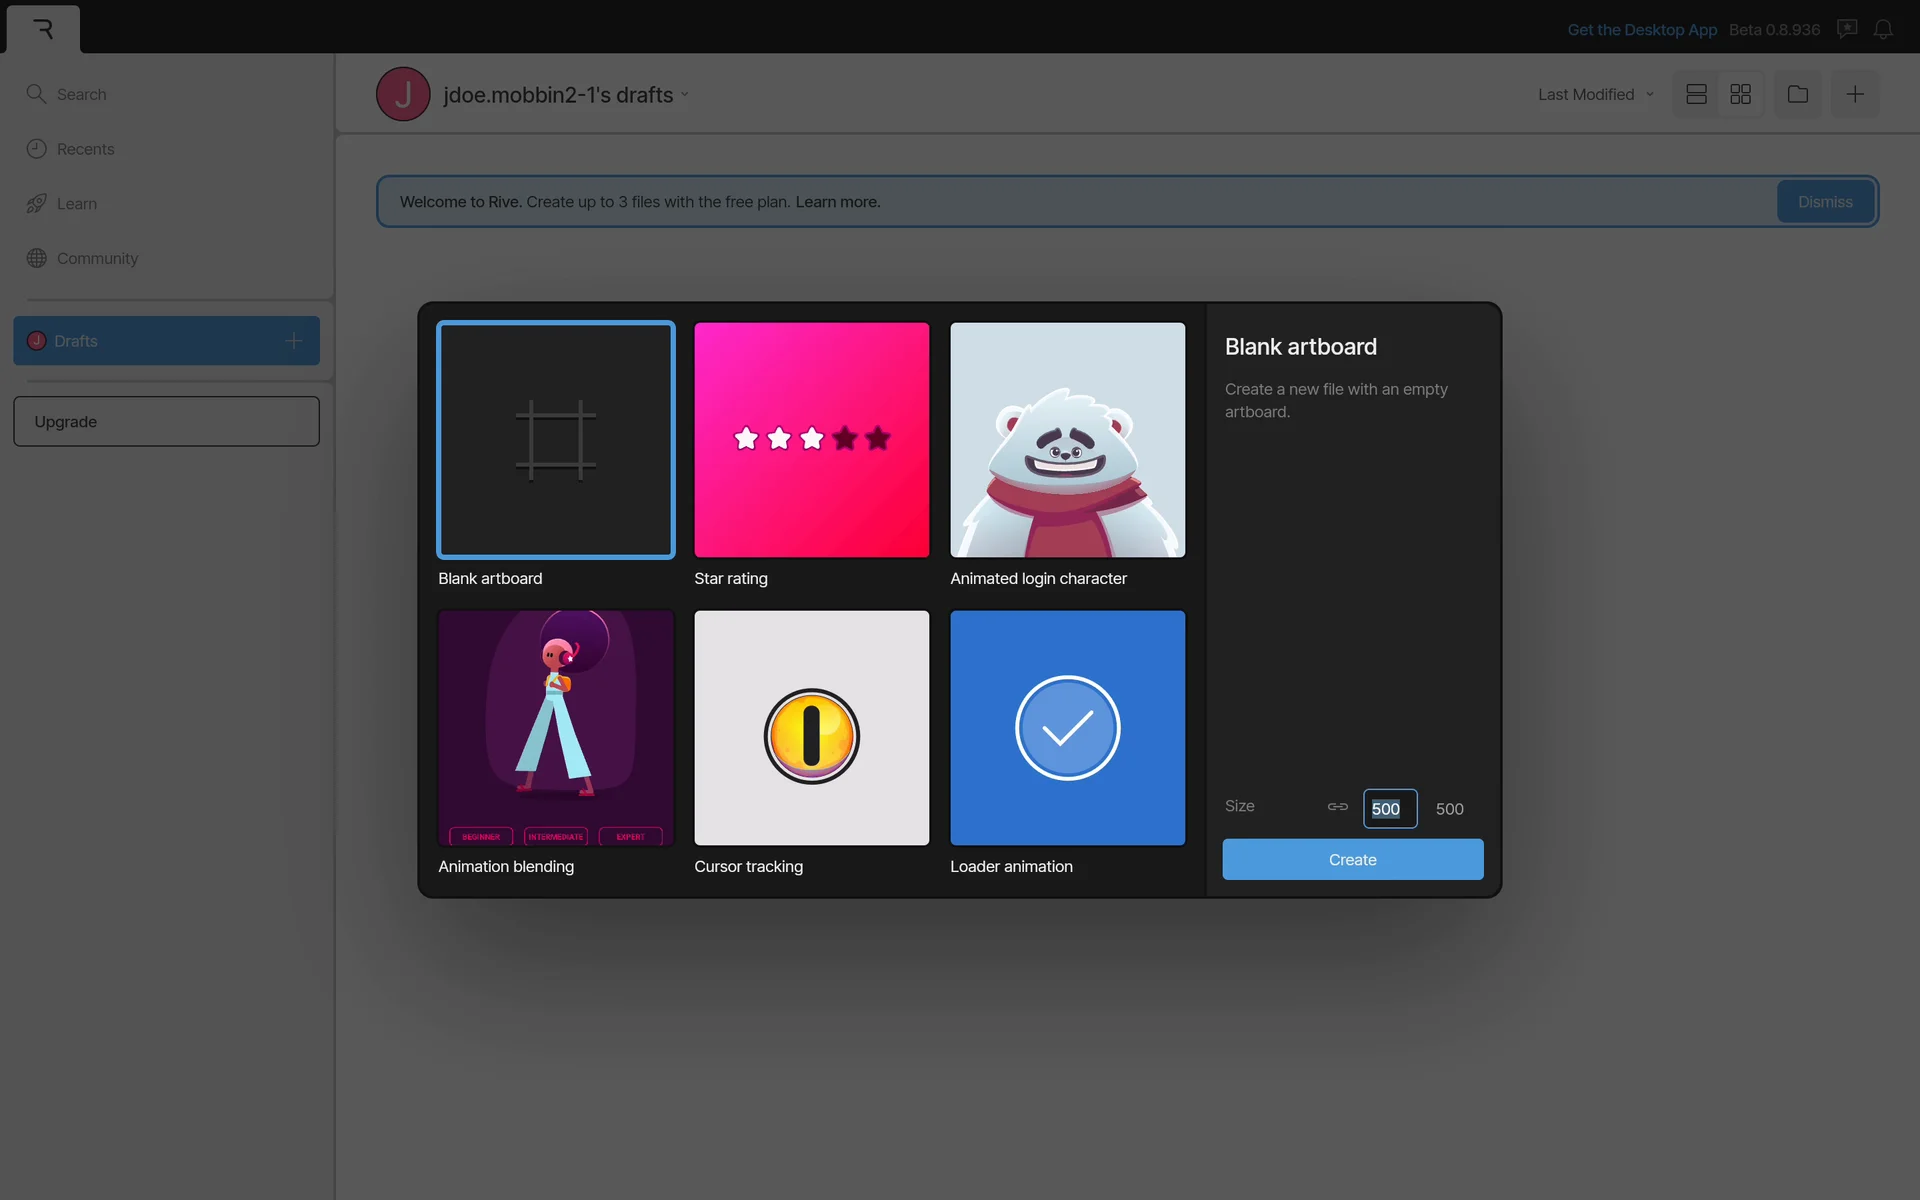
Task: Create a new folder icon
Action: pos(1797,94)
